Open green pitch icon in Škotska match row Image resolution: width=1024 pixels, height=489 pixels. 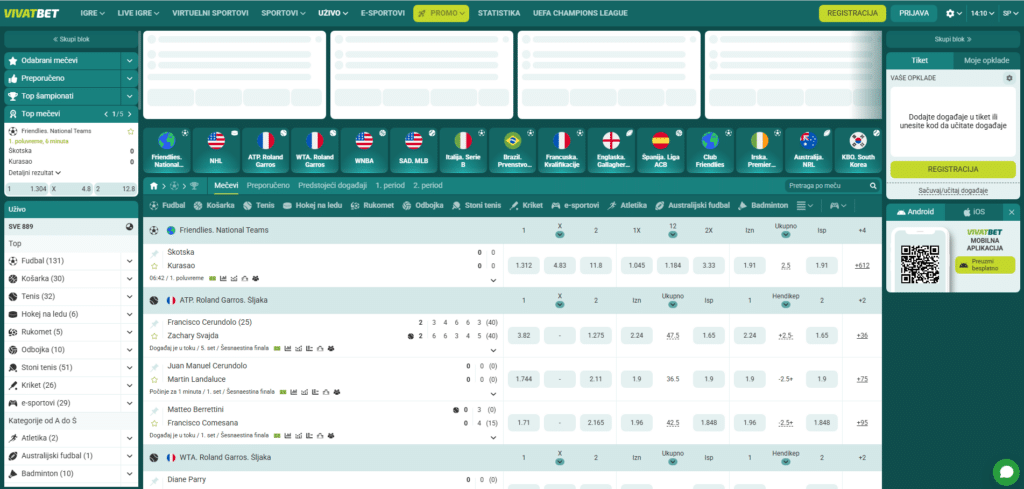[x=212, y=278]
